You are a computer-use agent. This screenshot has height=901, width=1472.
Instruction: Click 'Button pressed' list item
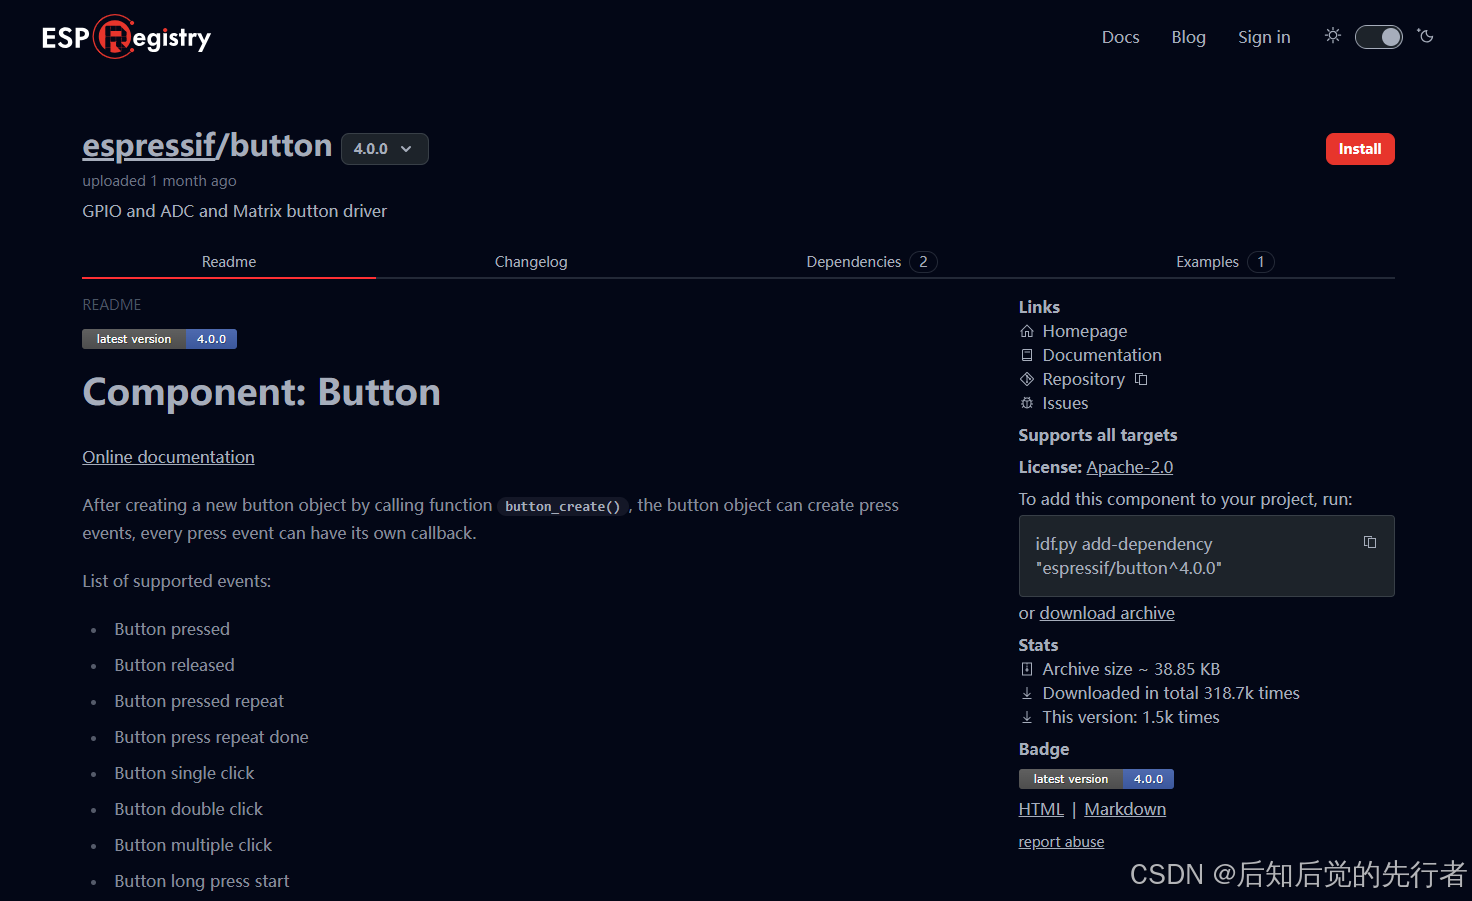click(x=172, y=629)
